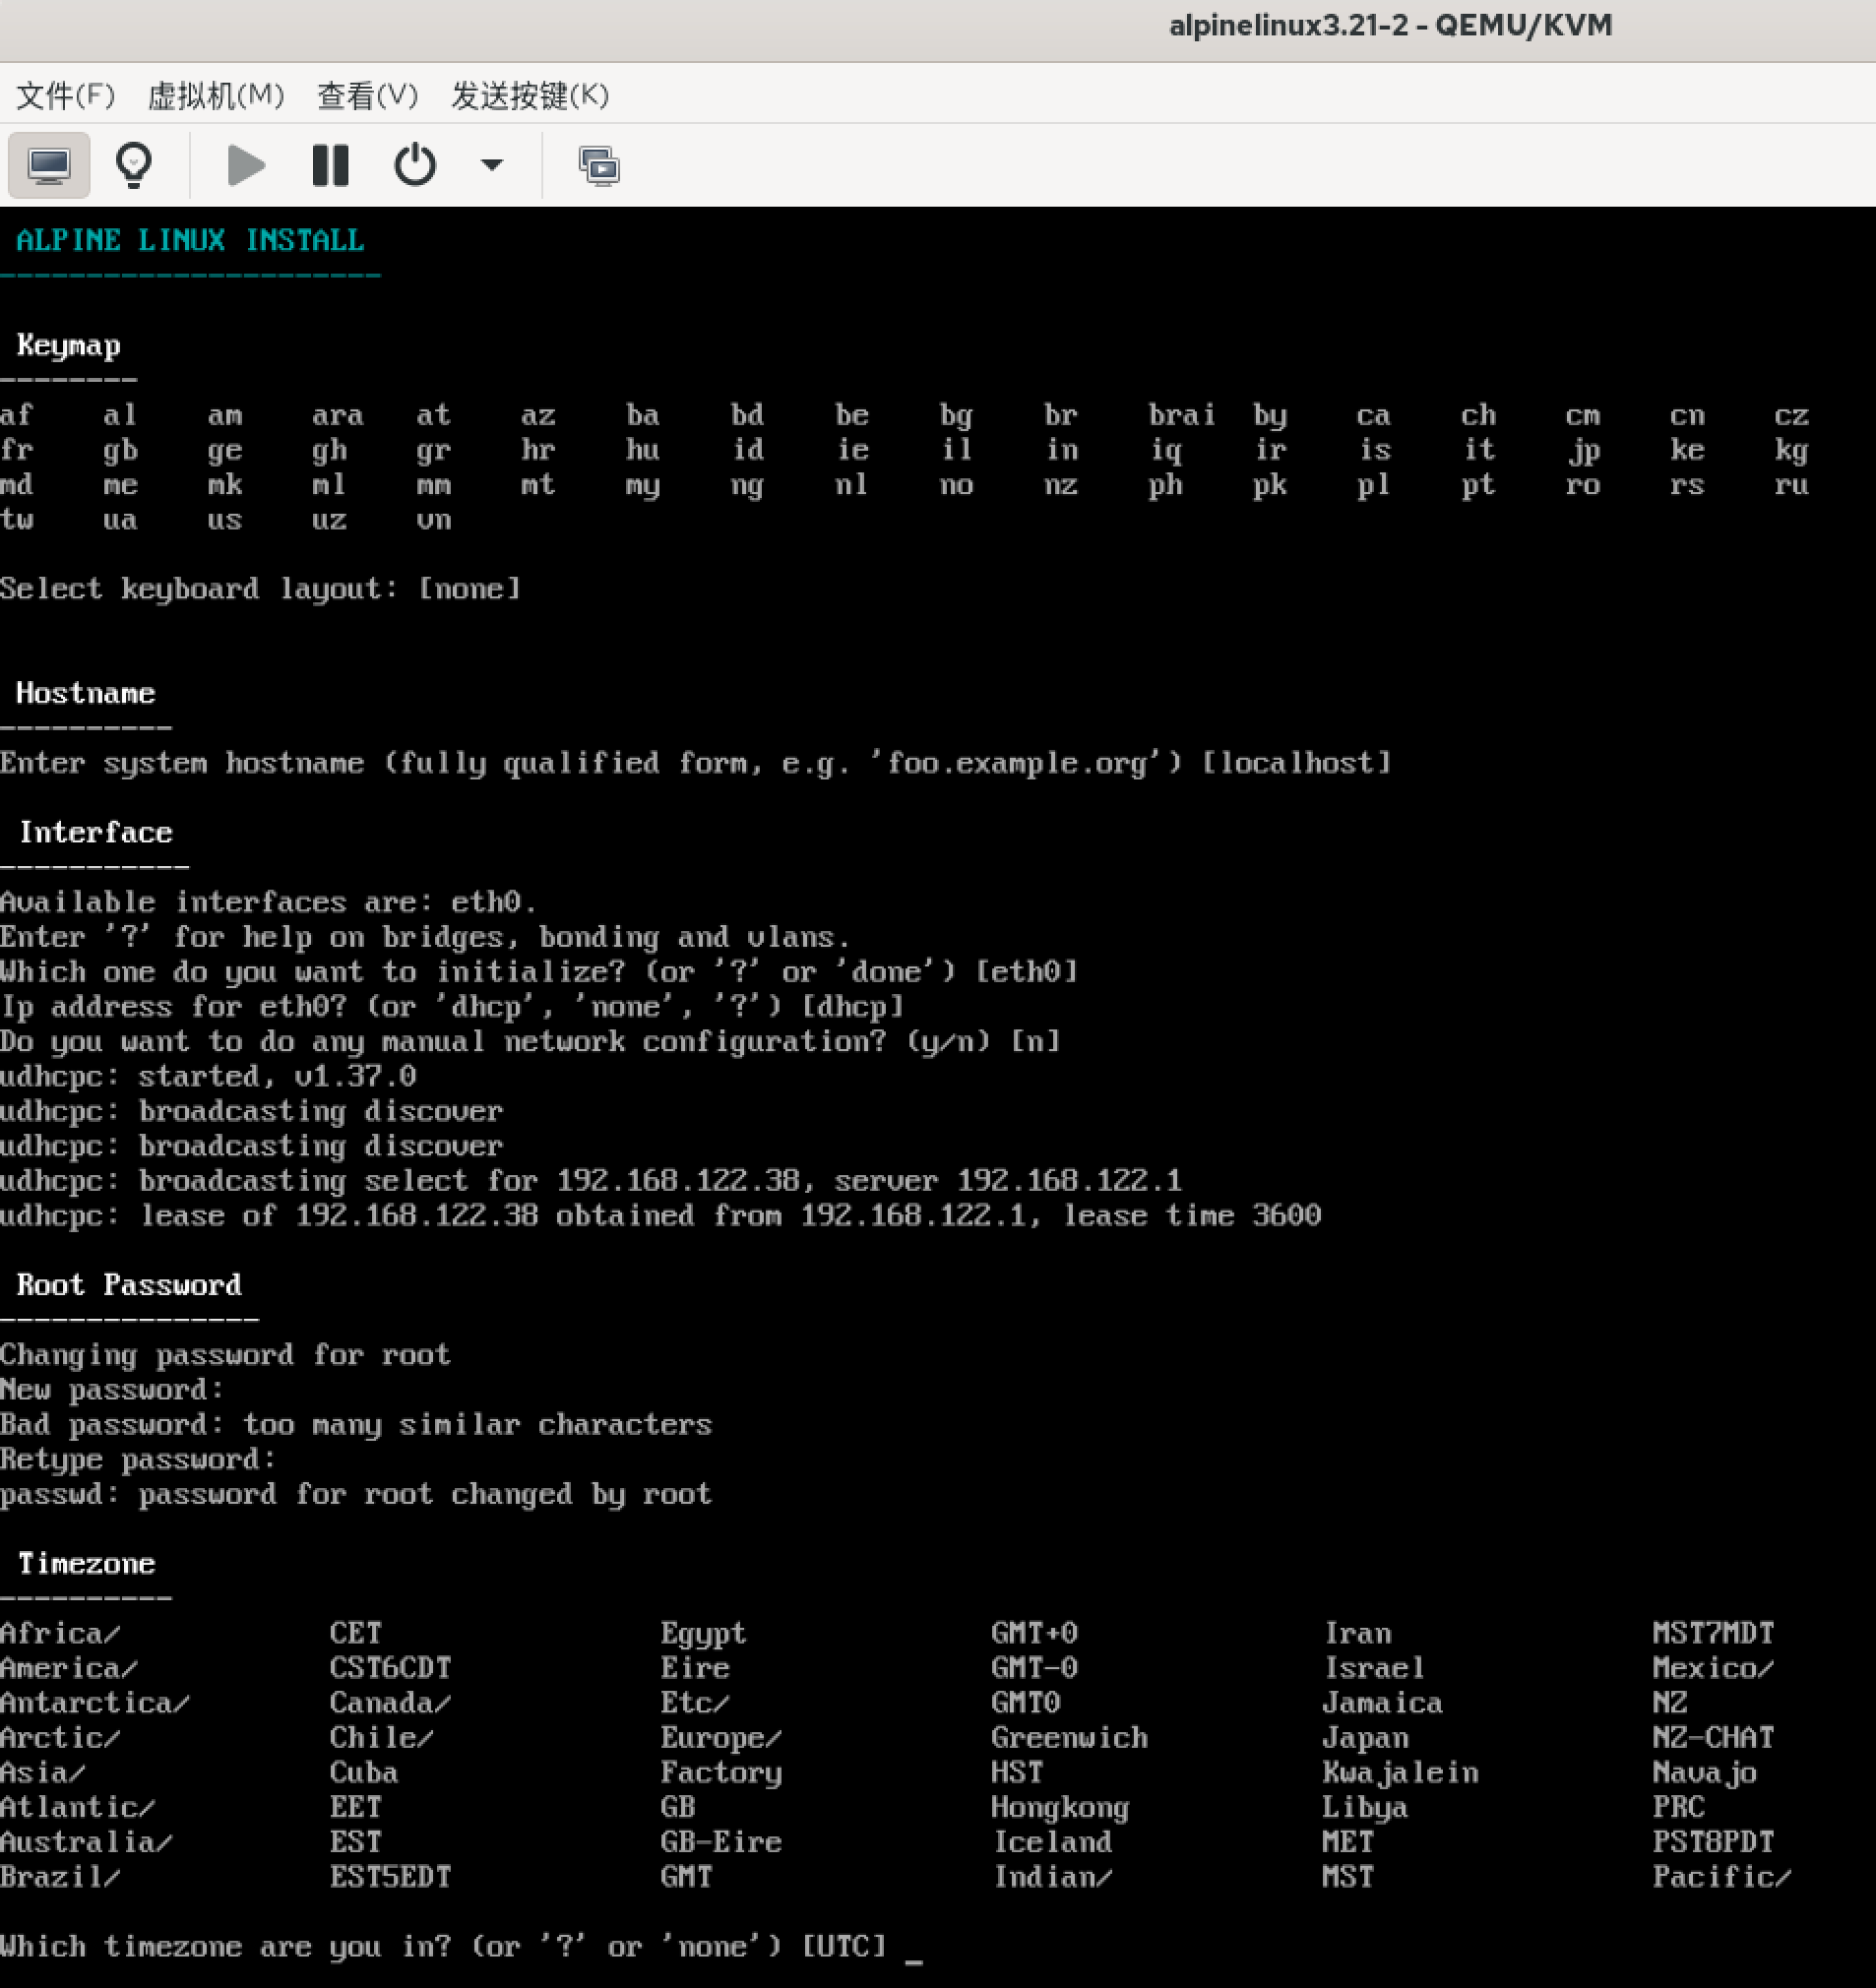Click the alpinelinux3.21-2 window title

click(1389, 26)
